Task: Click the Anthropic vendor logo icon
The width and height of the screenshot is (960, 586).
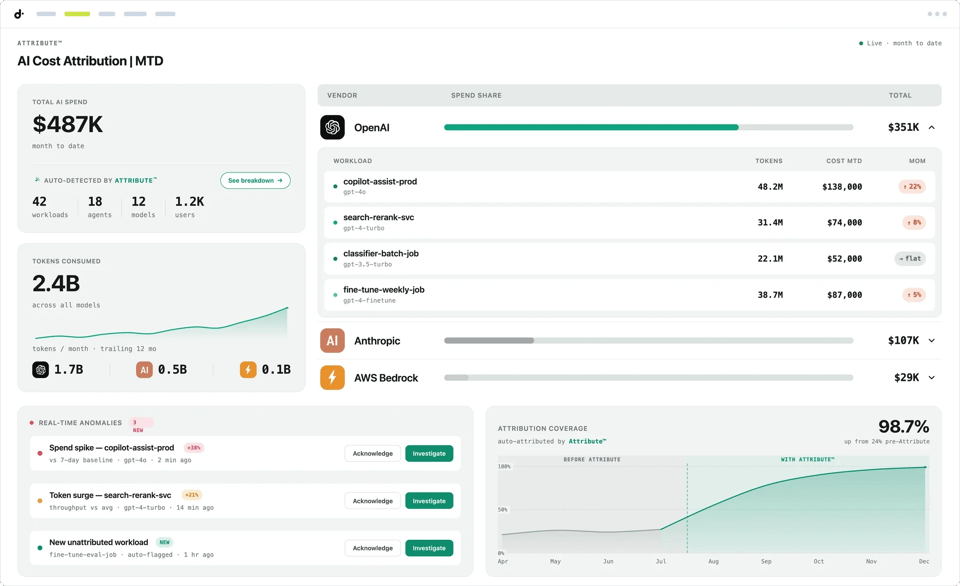Action: click(332, 340)
